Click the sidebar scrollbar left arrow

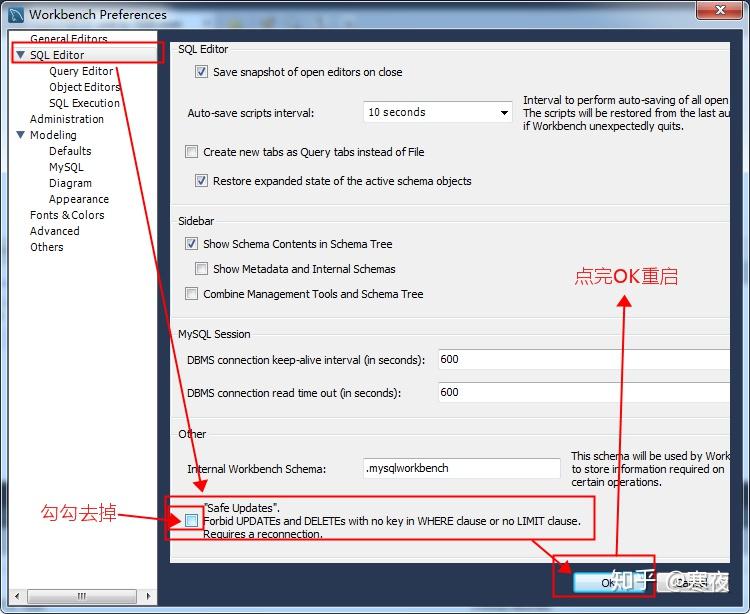tap(17, 596)
